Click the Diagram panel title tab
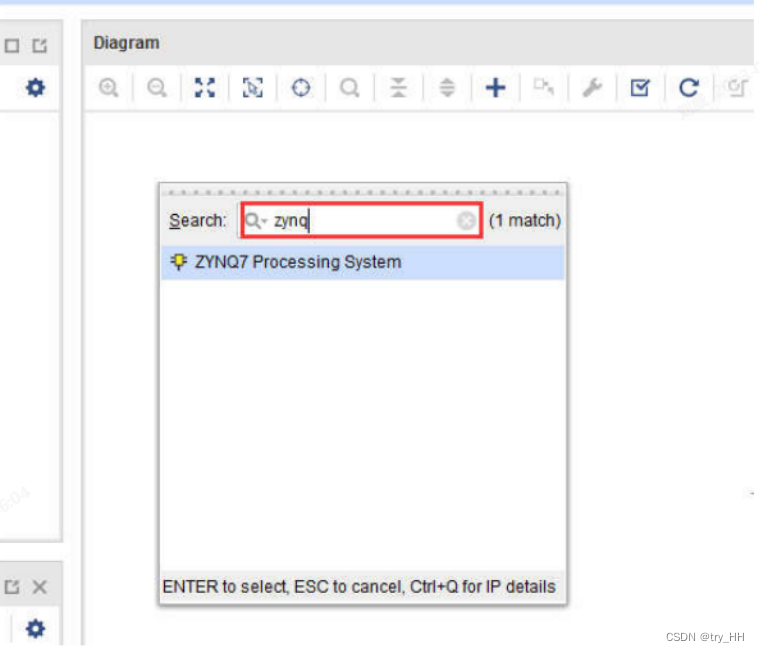This screenshot has height=653, width=759. [126, 43]
